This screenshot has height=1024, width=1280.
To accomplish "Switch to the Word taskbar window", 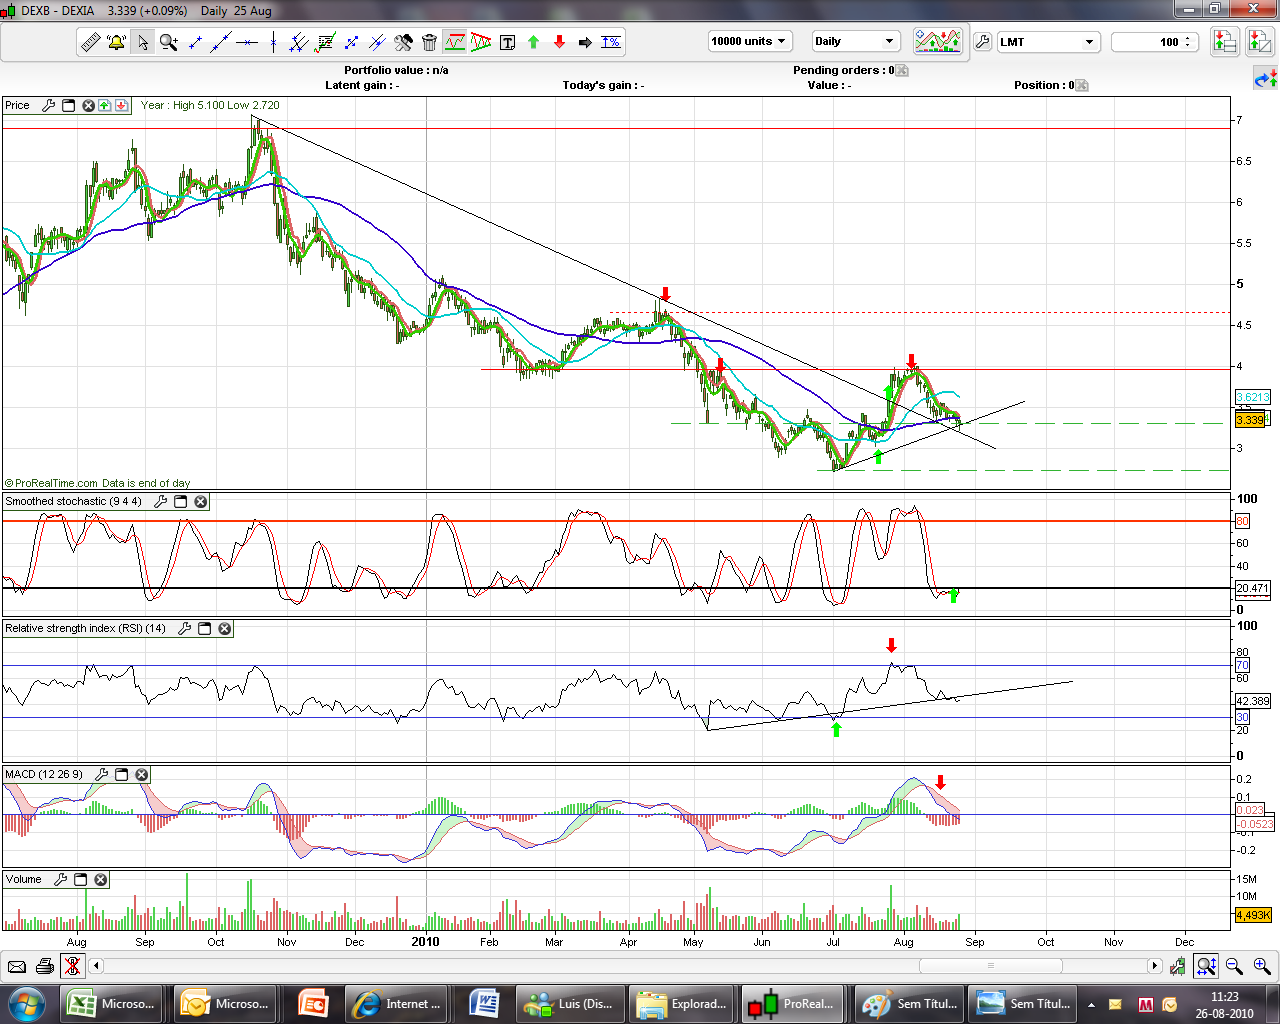I will 483,1003.
